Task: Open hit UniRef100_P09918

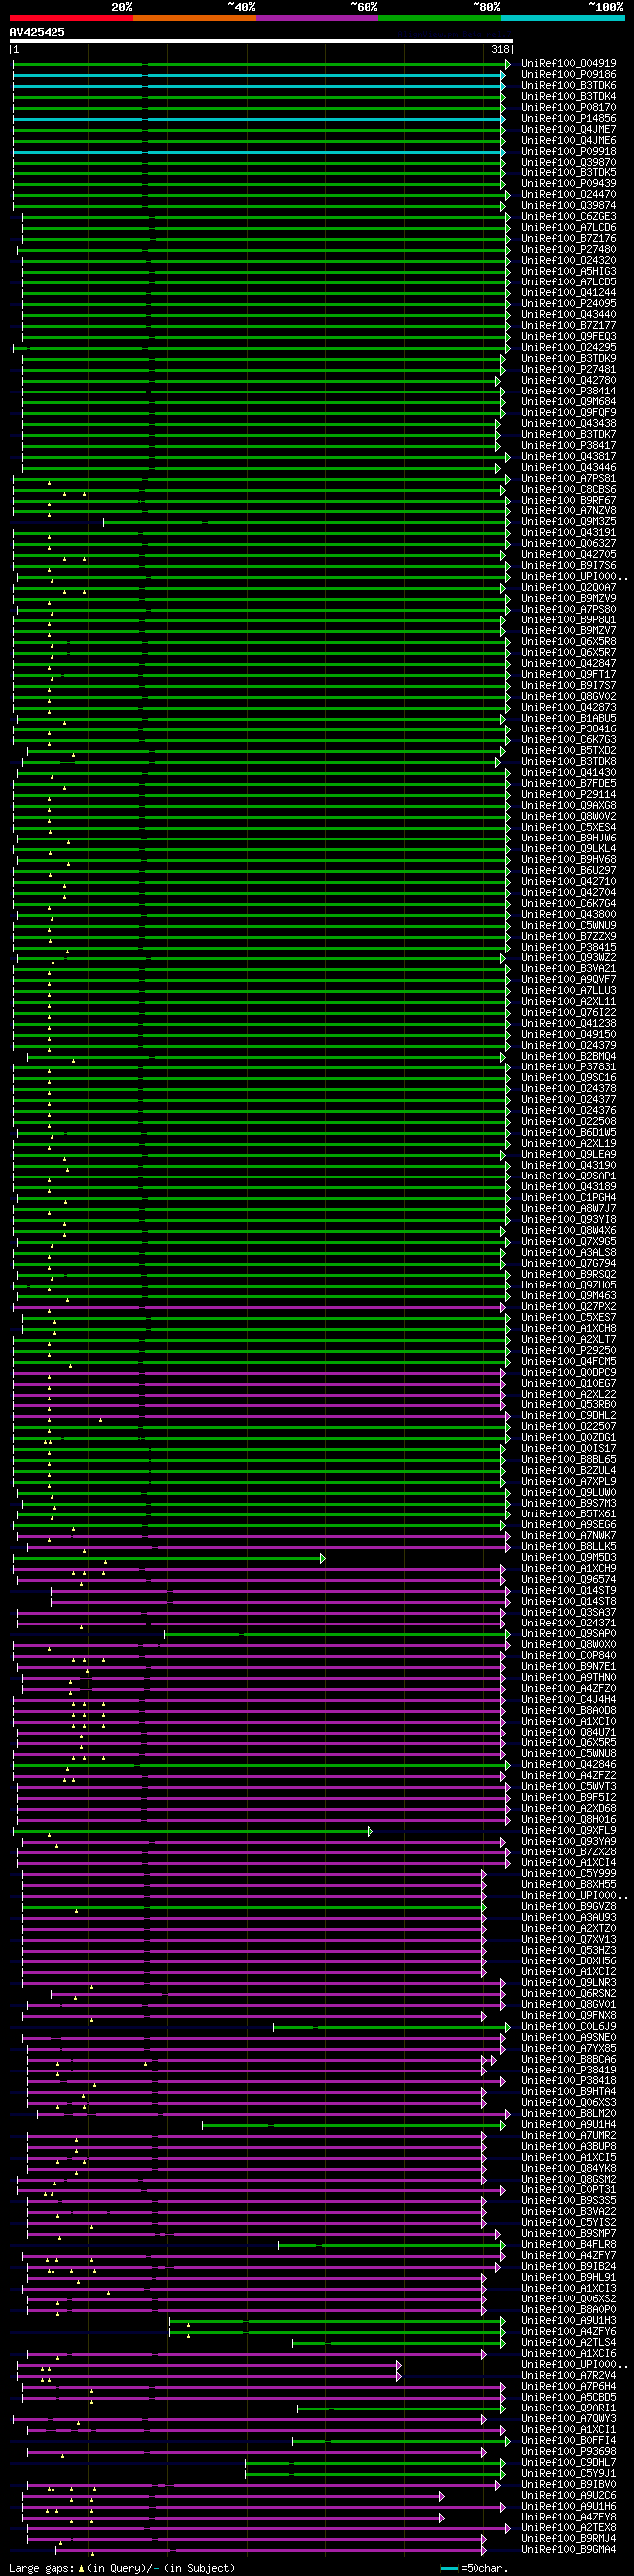Action: pyautogui.click(x=568, y=152)
